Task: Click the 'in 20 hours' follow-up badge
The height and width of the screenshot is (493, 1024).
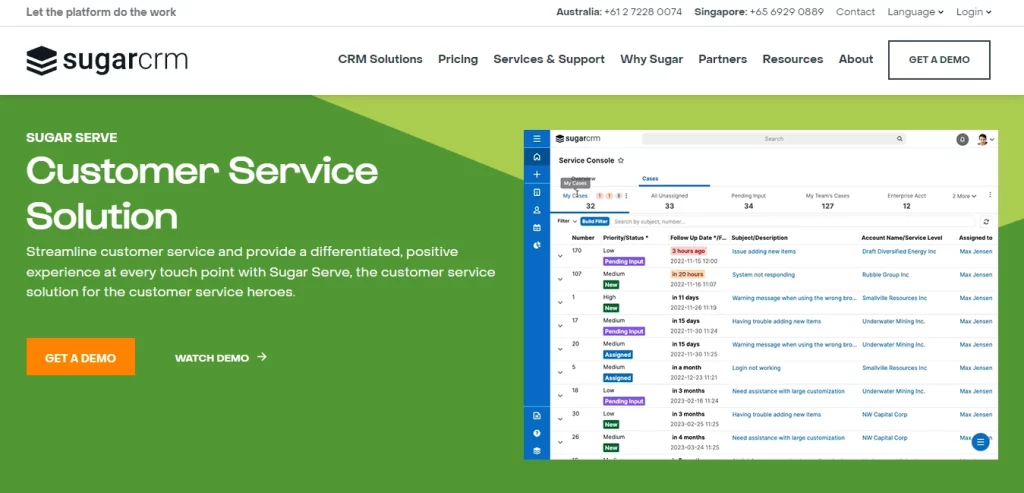Action: [688, 274]
